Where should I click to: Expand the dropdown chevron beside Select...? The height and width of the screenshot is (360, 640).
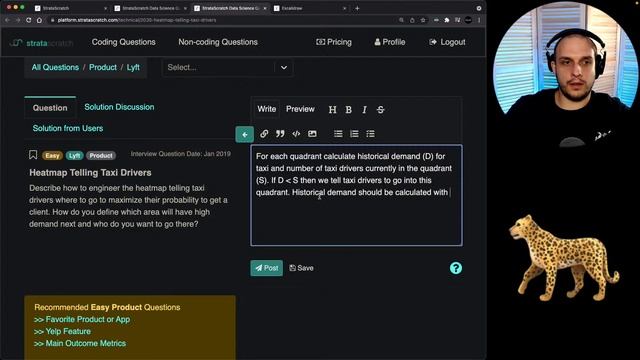[284, 67]
